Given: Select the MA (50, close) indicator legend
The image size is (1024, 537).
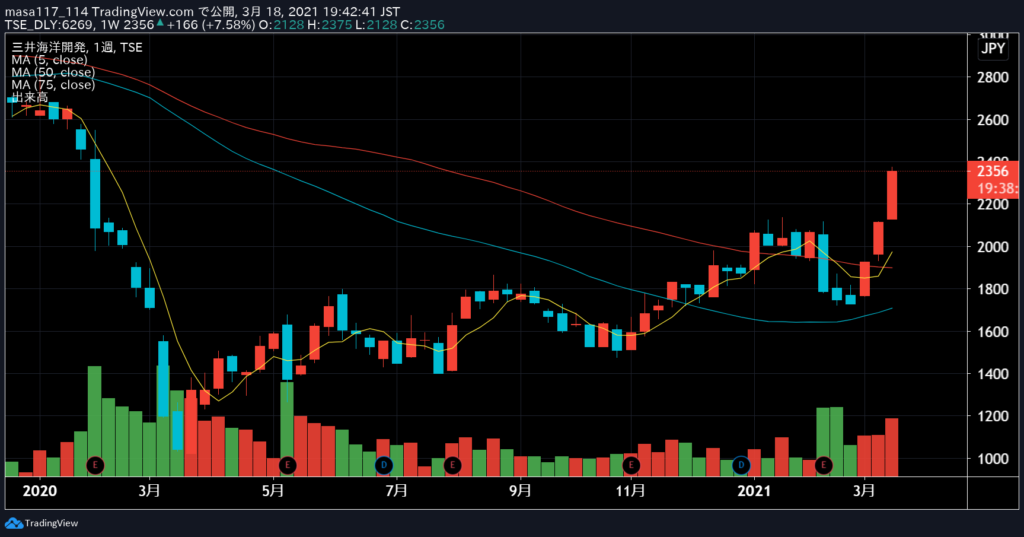Looking at the screenshot, I should [x=53, y=72].
